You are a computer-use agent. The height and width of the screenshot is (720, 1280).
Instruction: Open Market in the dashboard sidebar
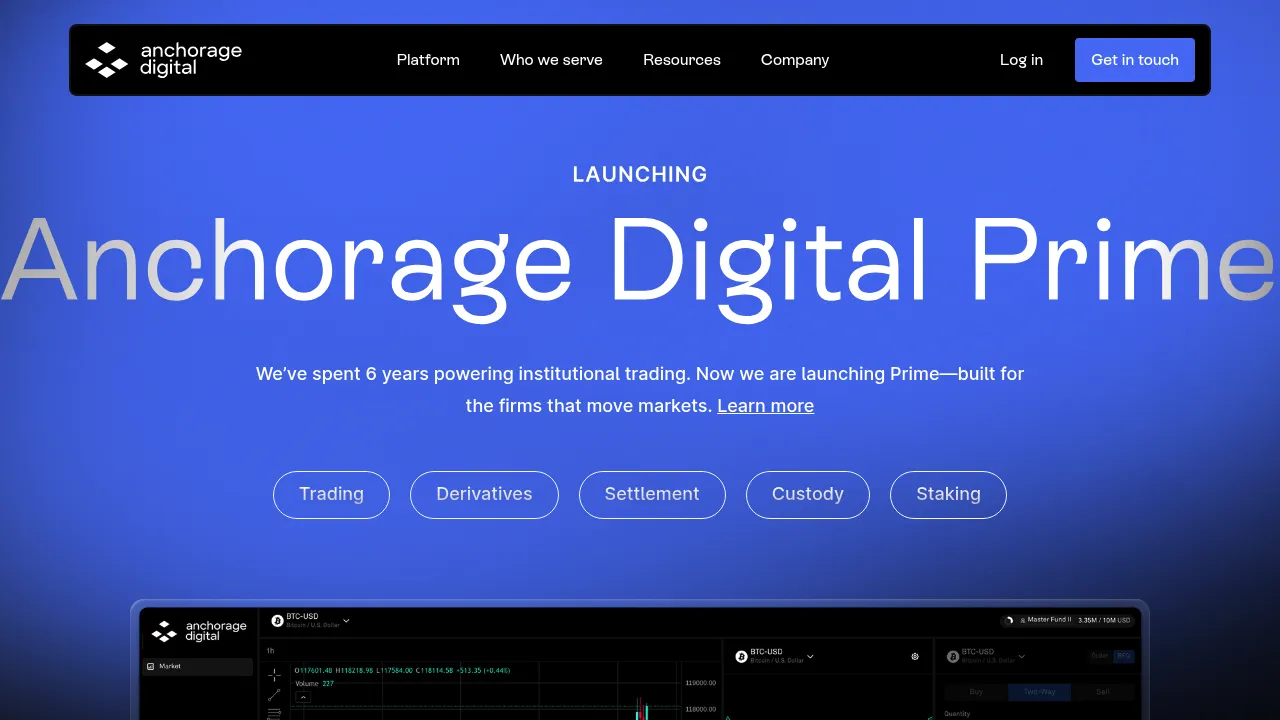coord(197,666)
